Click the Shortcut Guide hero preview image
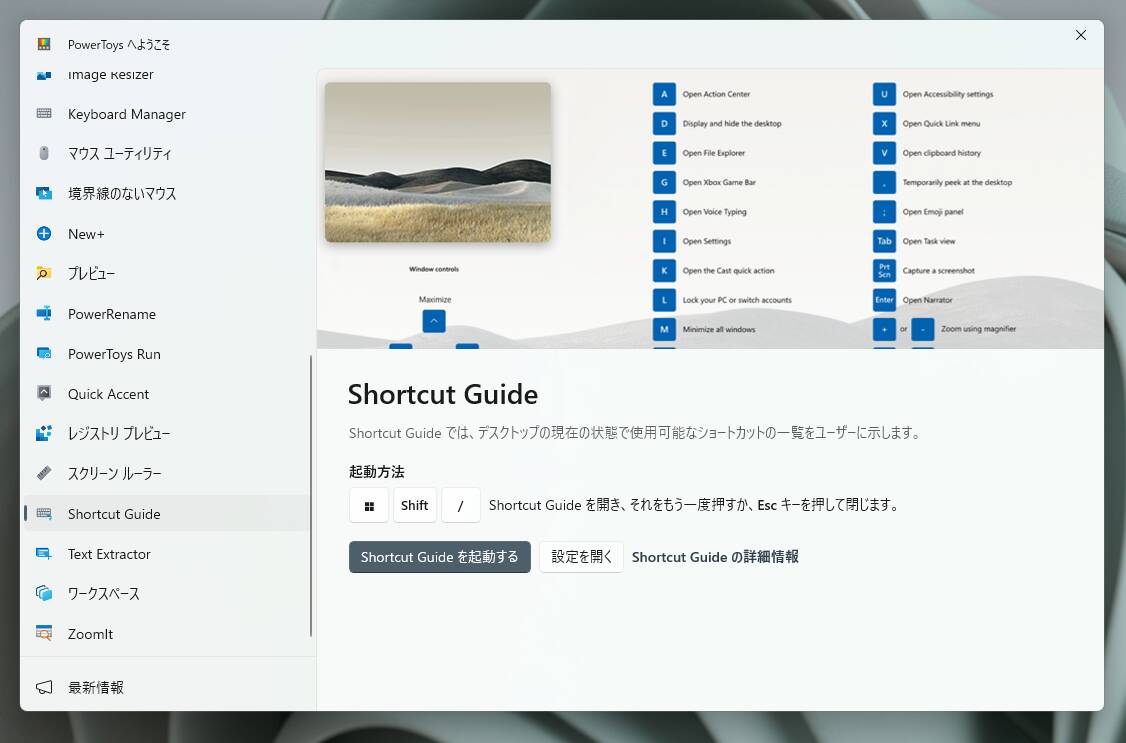Screen dimensions: 1126x743 coord(710,209)
